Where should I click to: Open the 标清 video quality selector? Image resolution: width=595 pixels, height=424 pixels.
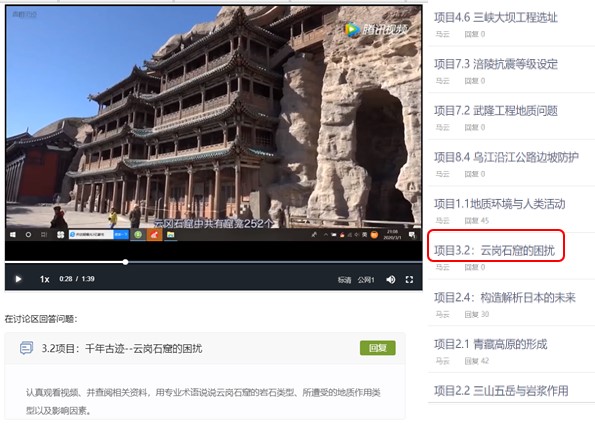click(344, 280)
